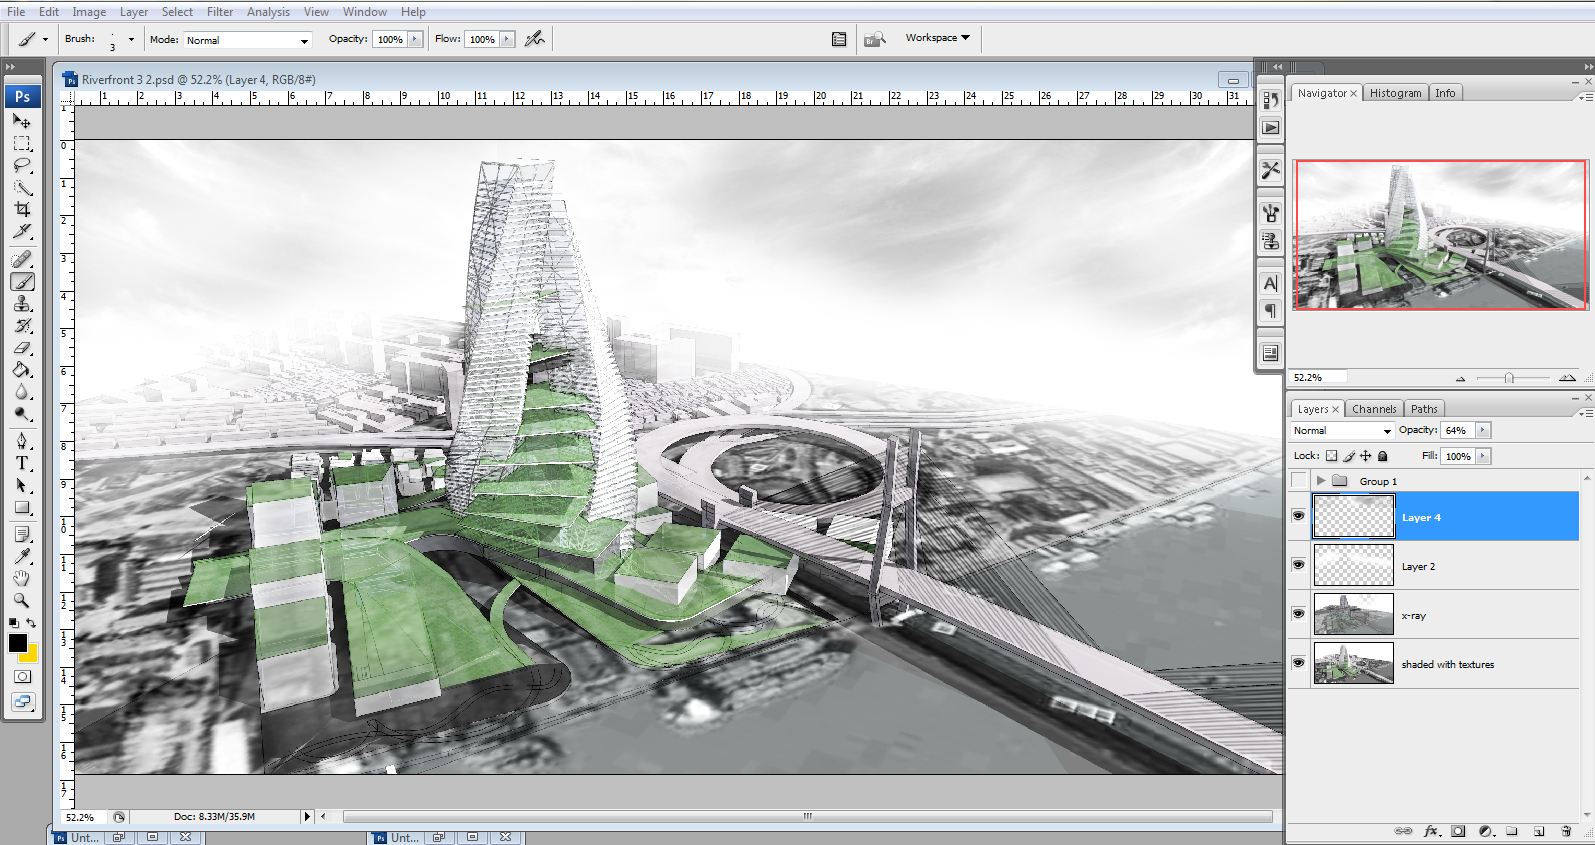
Task: Select the Path Selection tool
Action: (x=22, y=485)
